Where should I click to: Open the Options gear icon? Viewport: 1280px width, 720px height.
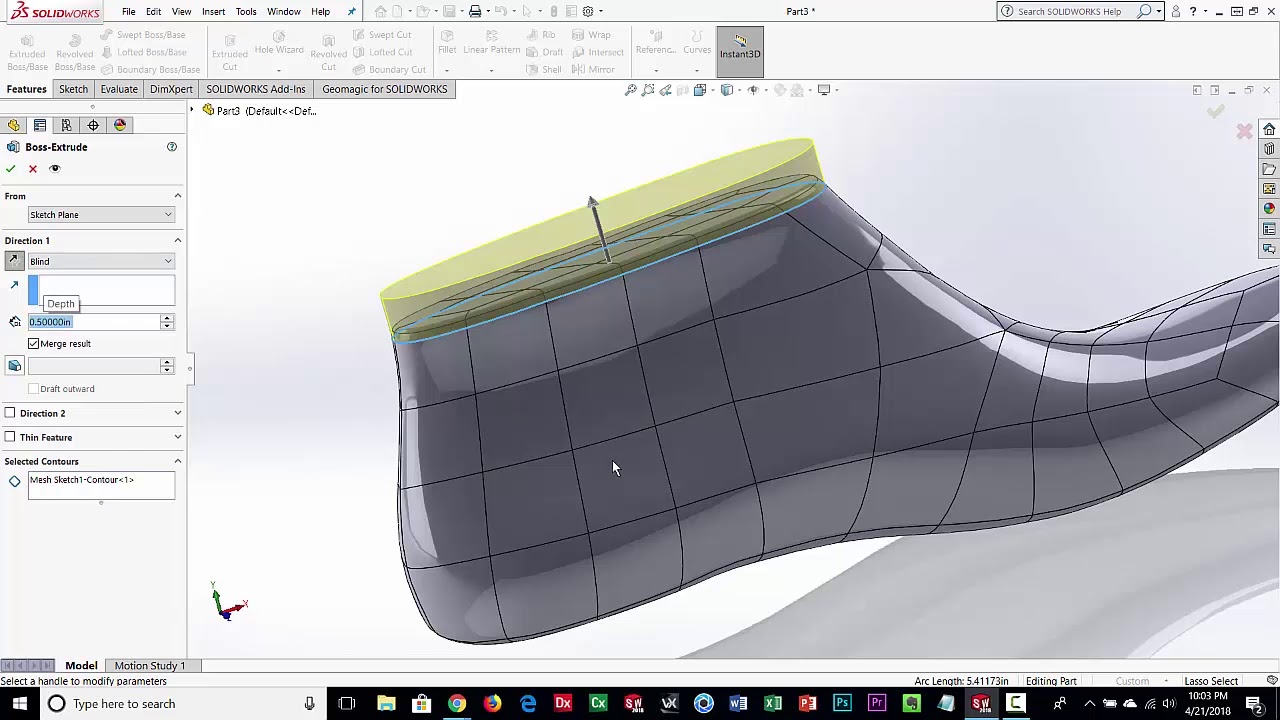[x=588, y=11]
